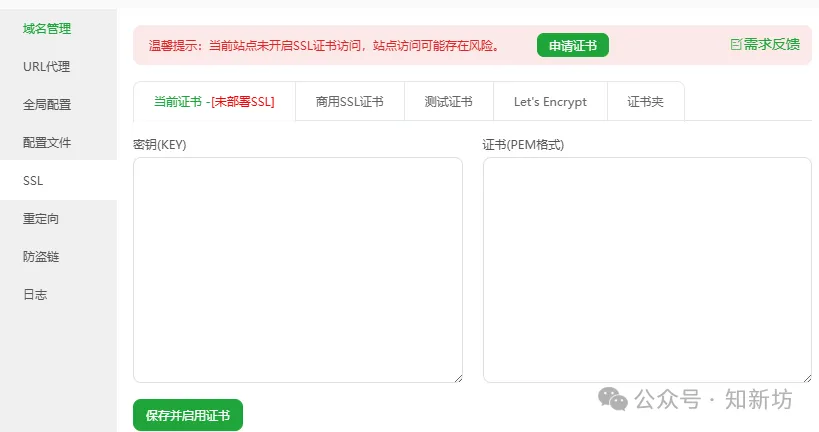Go to 全局配置 settings

47,104
